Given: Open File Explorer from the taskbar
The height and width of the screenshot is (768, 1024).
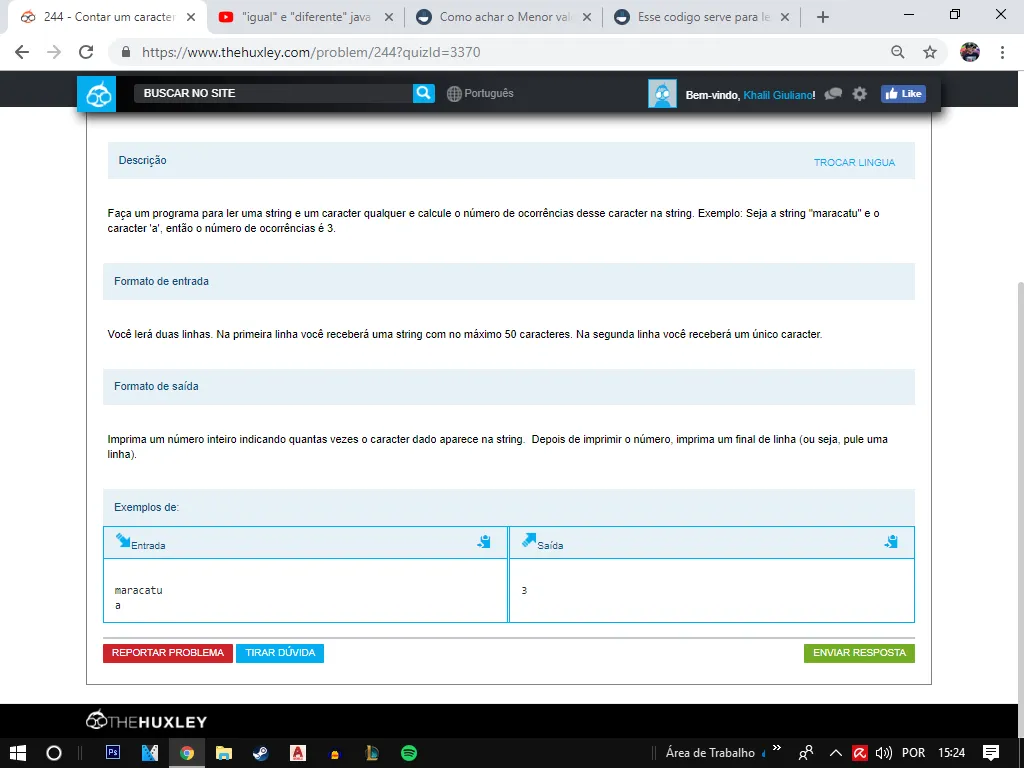Looking at the screenshot, I should pos(224,753).
